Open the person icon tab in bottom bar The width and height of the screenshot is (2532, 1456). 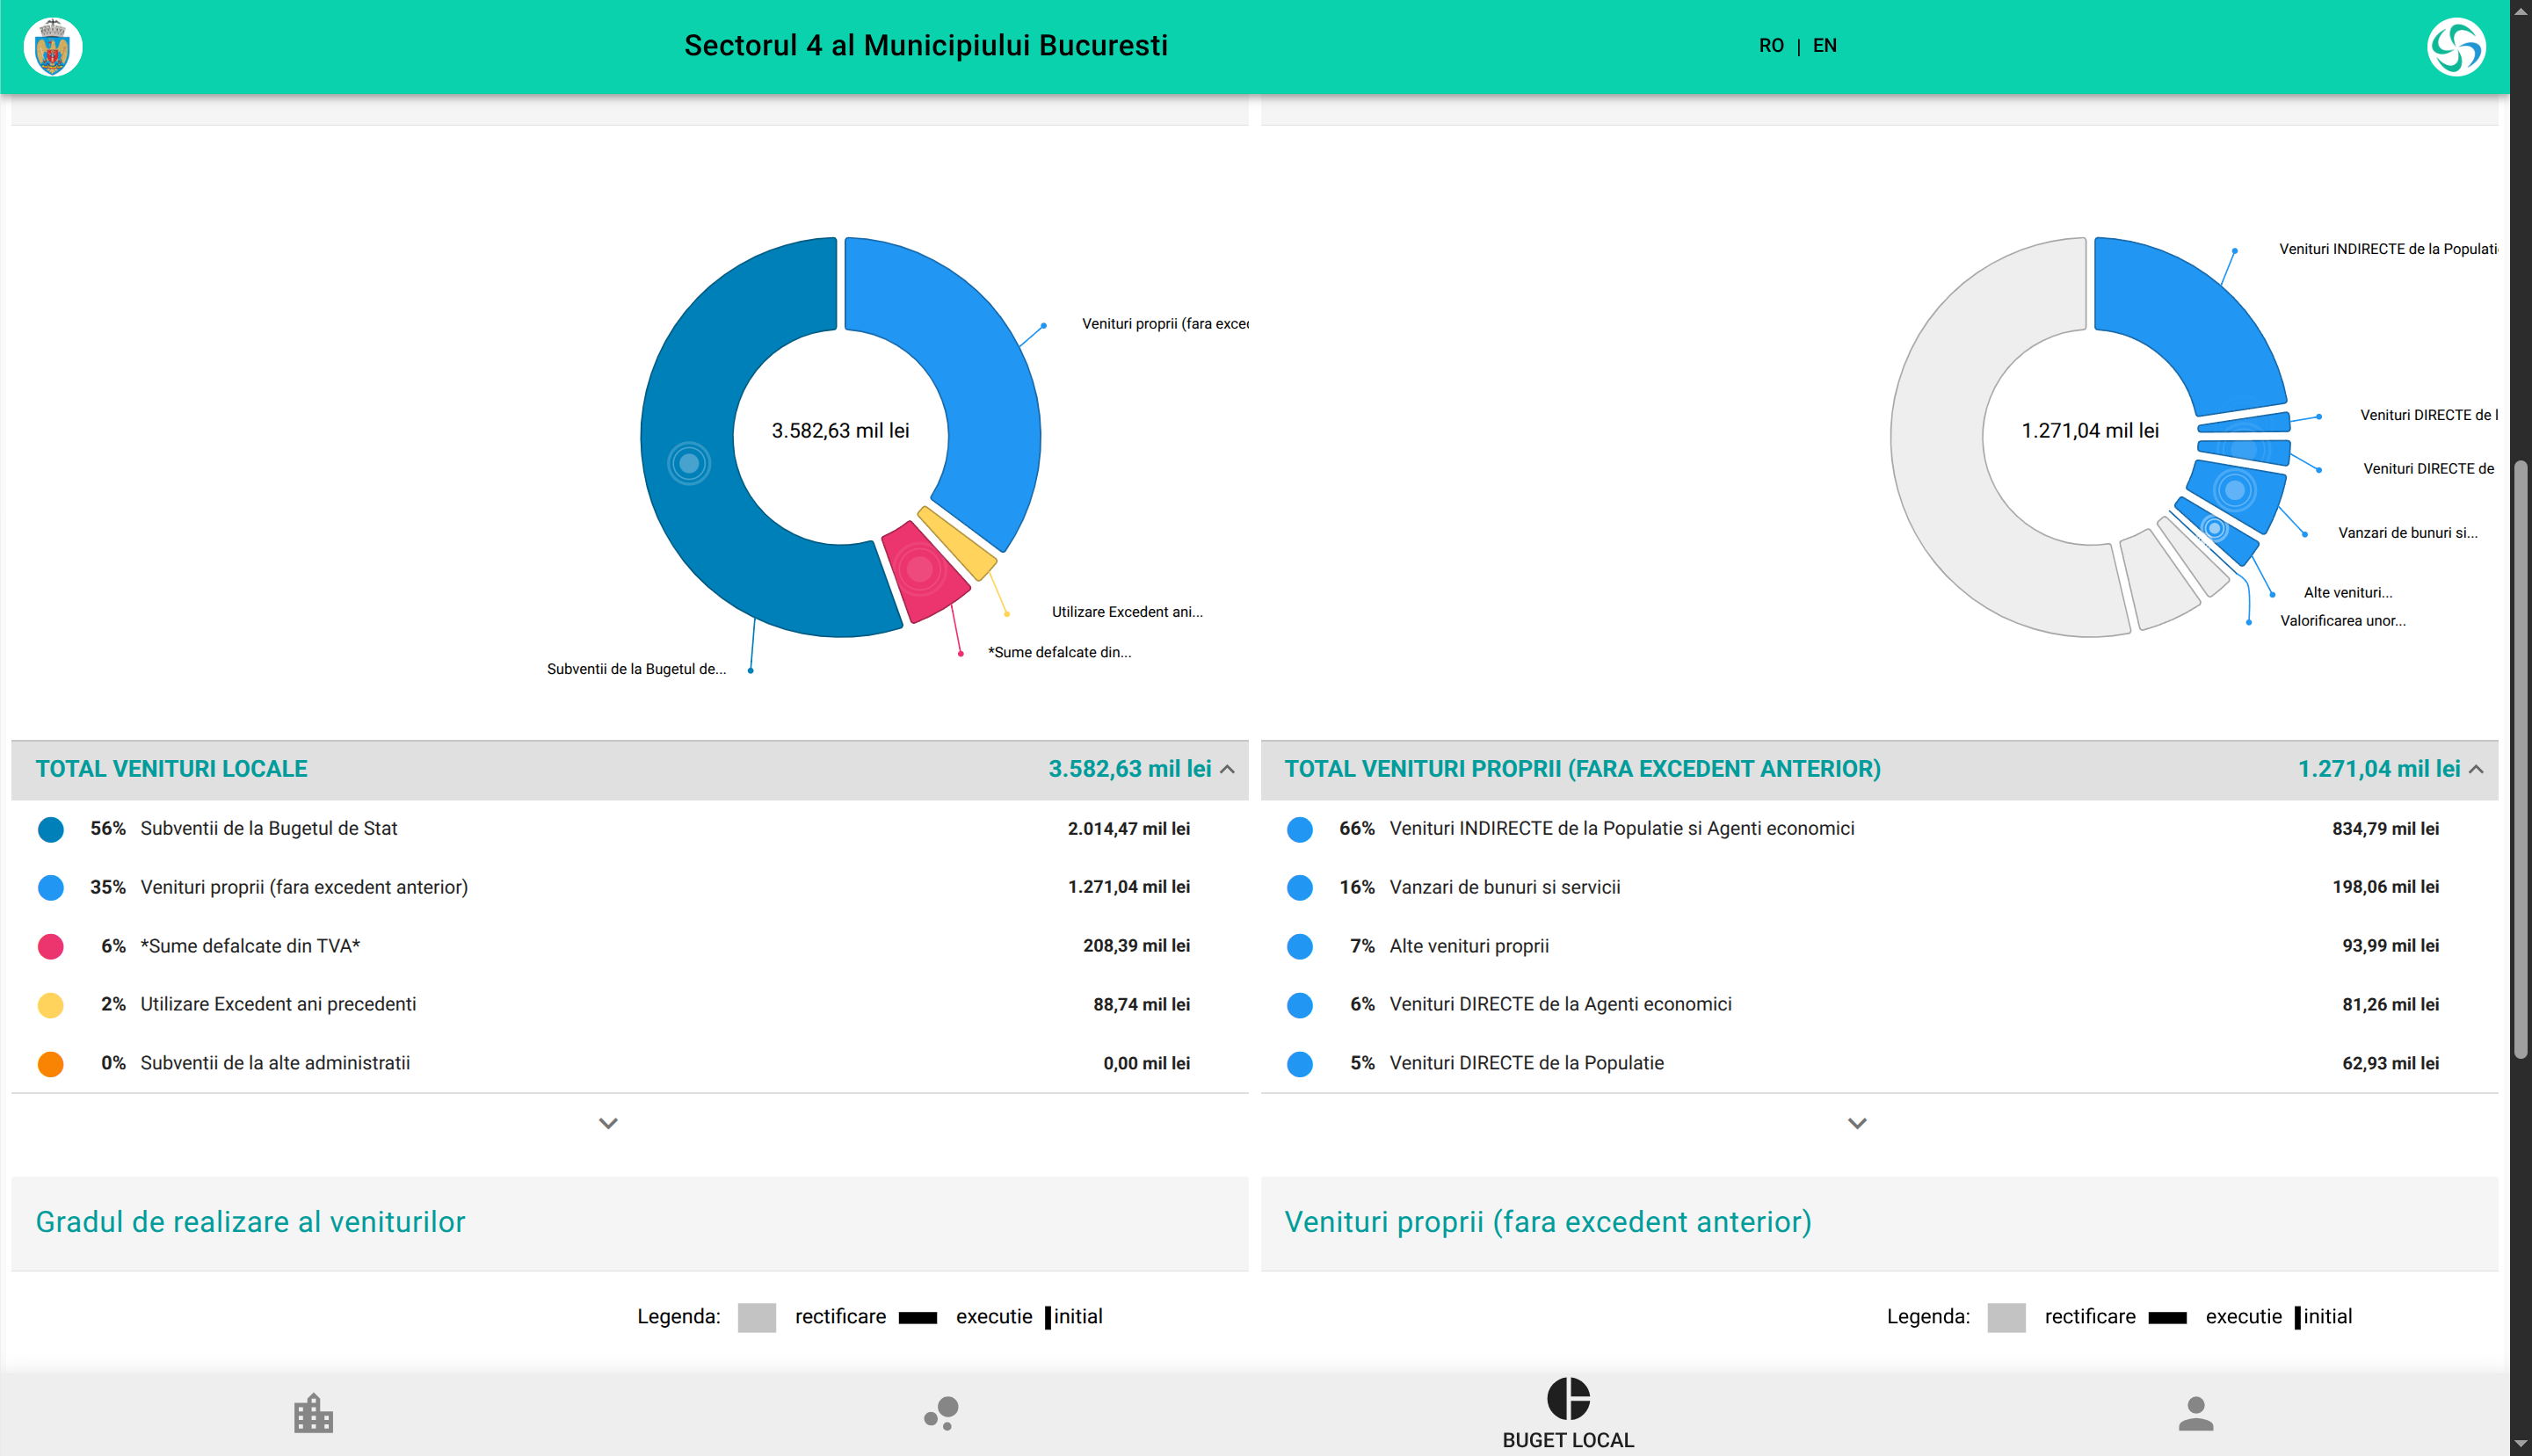pos(2195,1413)
